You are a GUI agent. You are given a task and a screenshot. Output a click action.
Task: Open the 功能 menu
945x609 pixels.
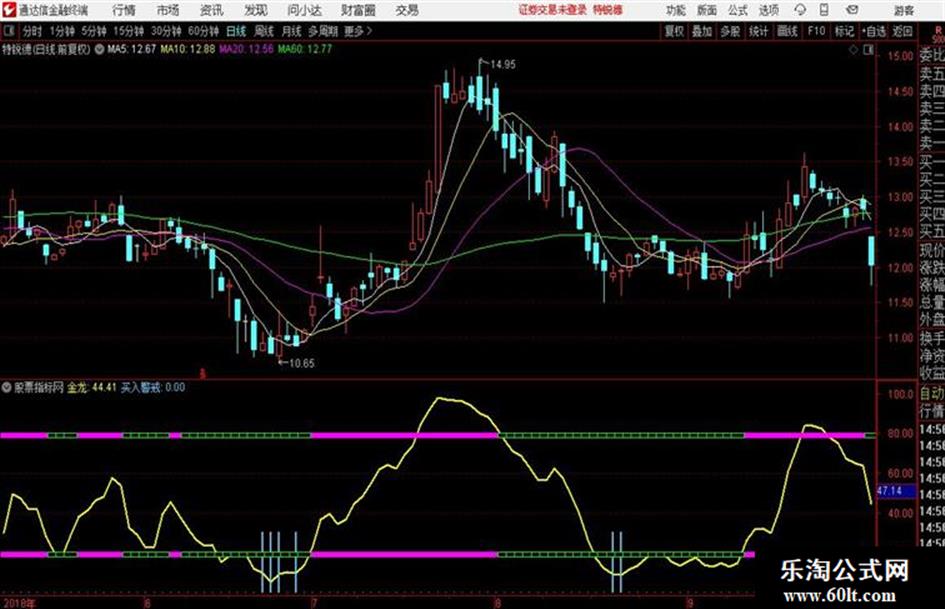[x=676, y=10]
